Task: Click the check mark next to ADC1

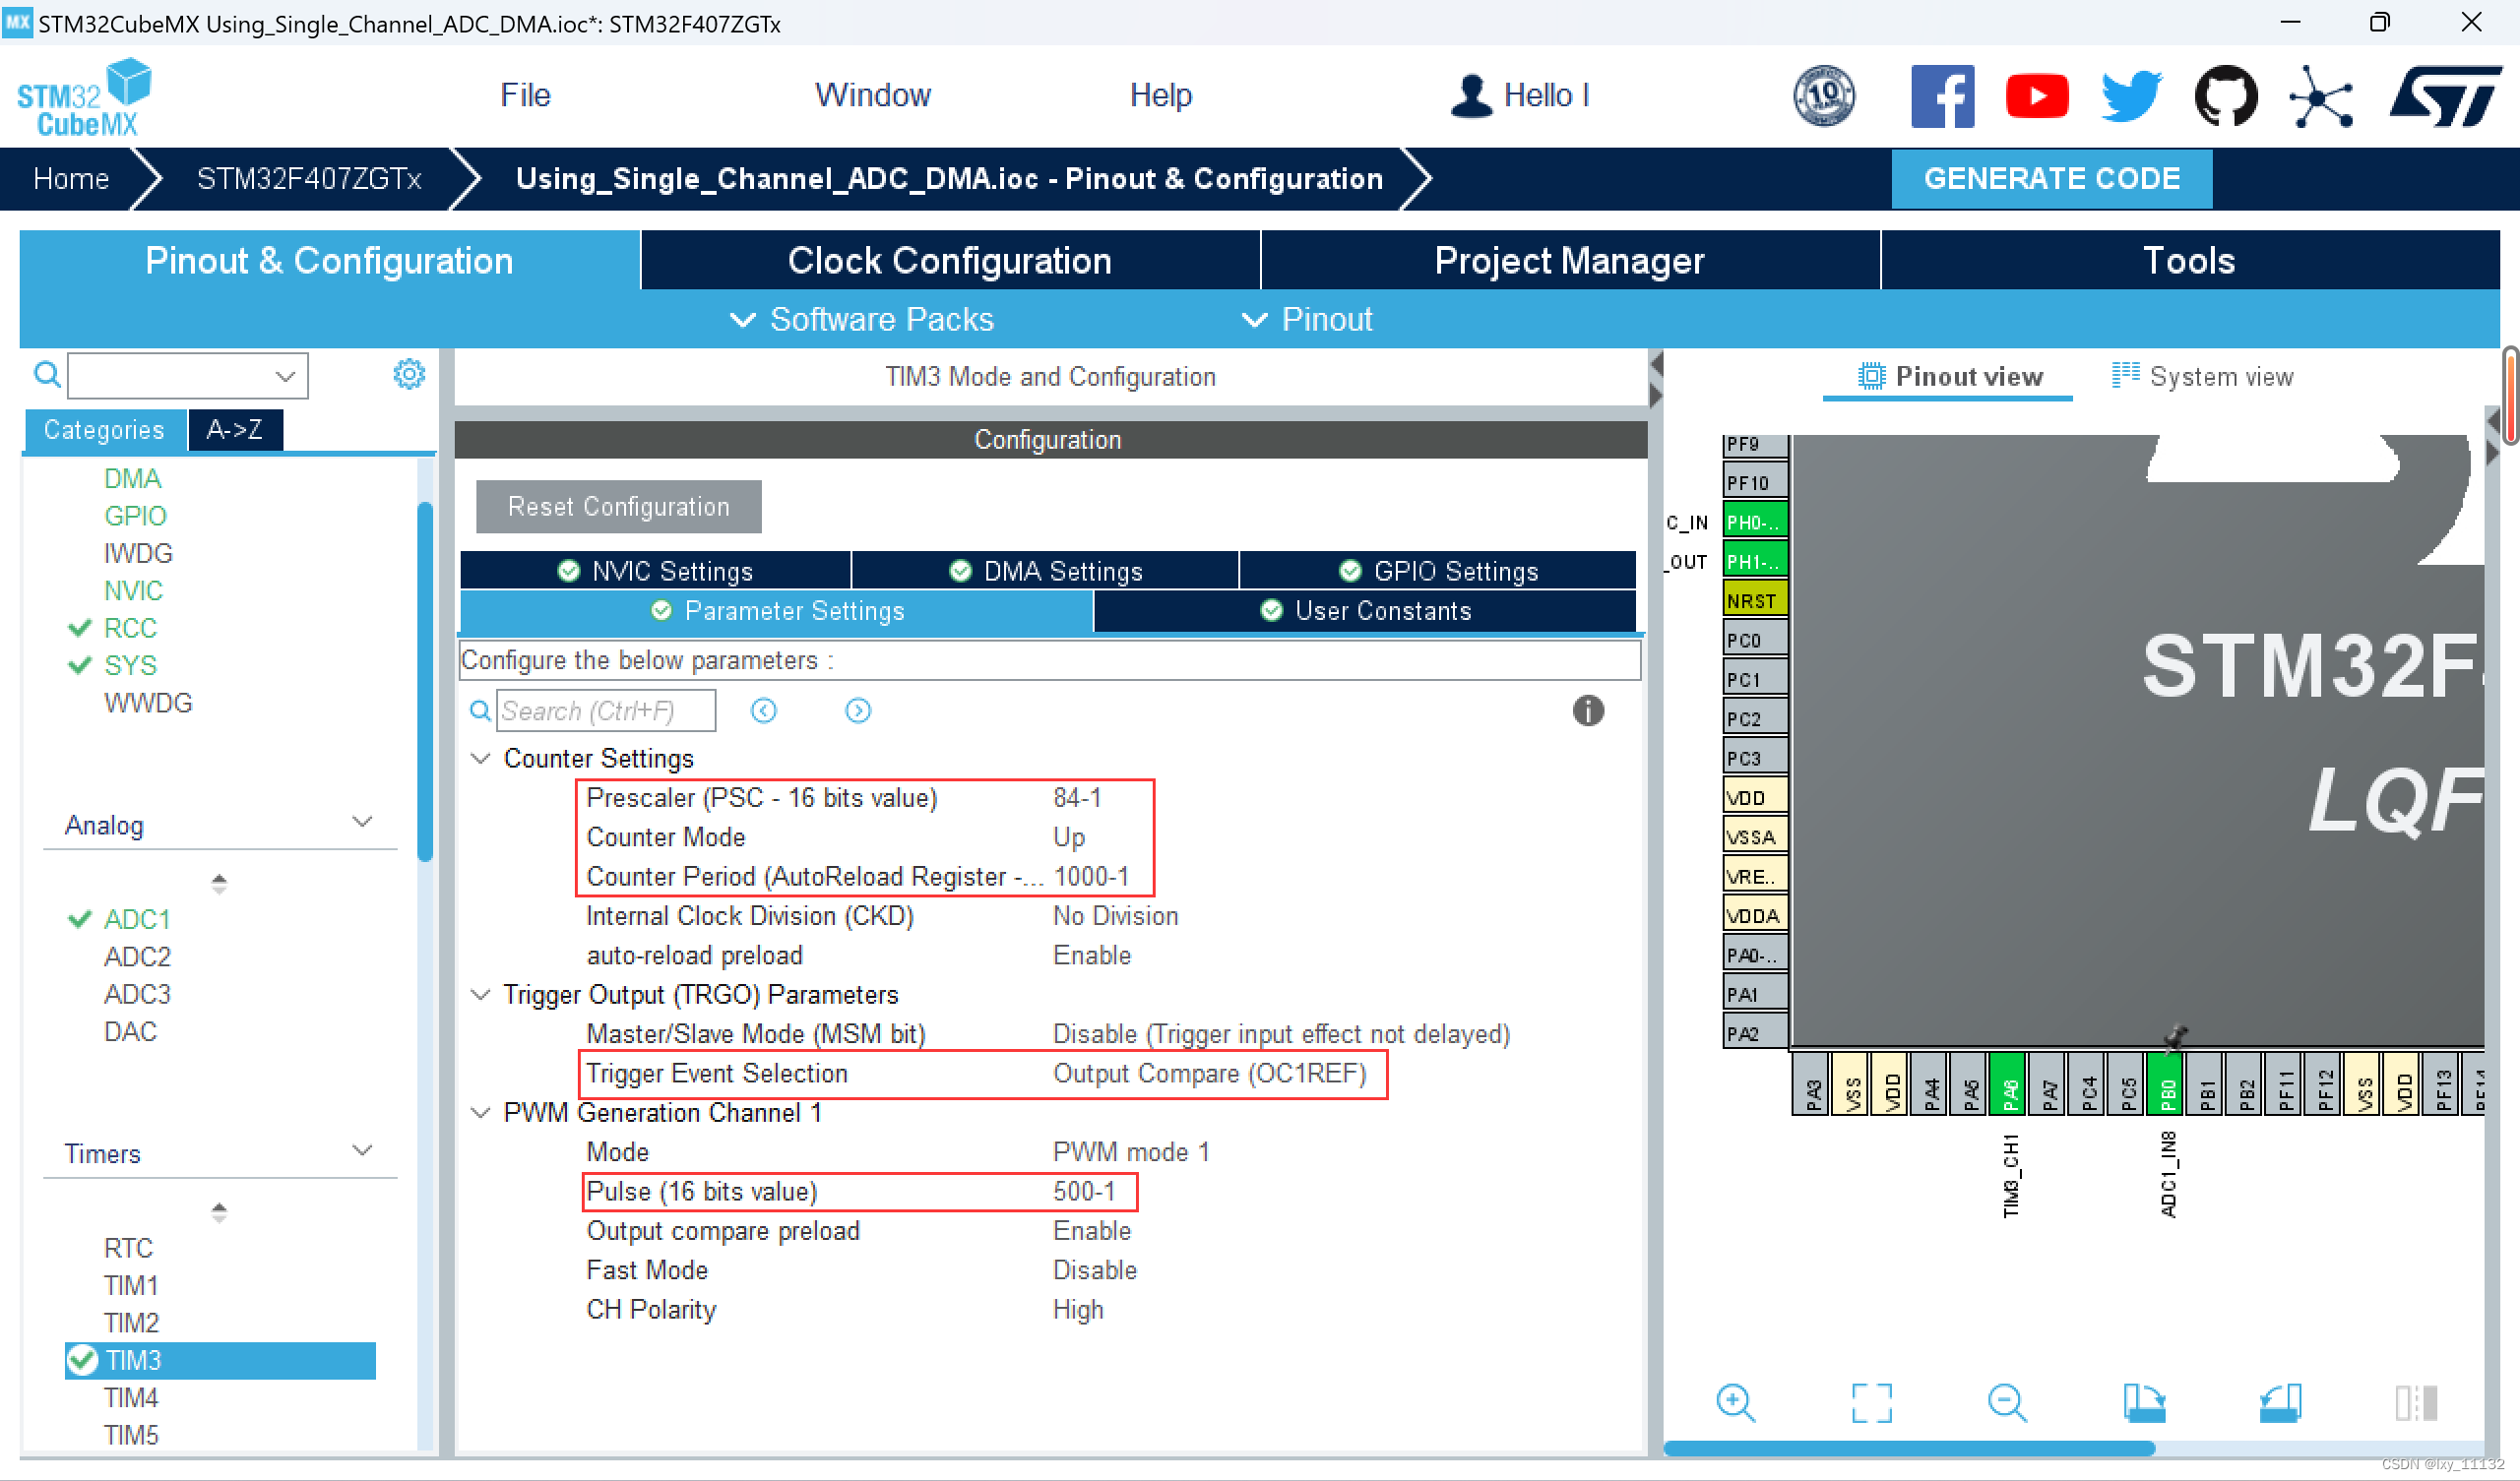Action: 79,919
